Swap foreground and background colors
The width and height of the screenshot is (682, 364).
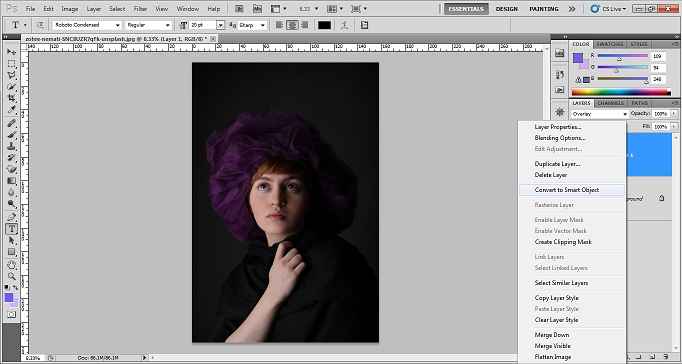pos(16,287)
